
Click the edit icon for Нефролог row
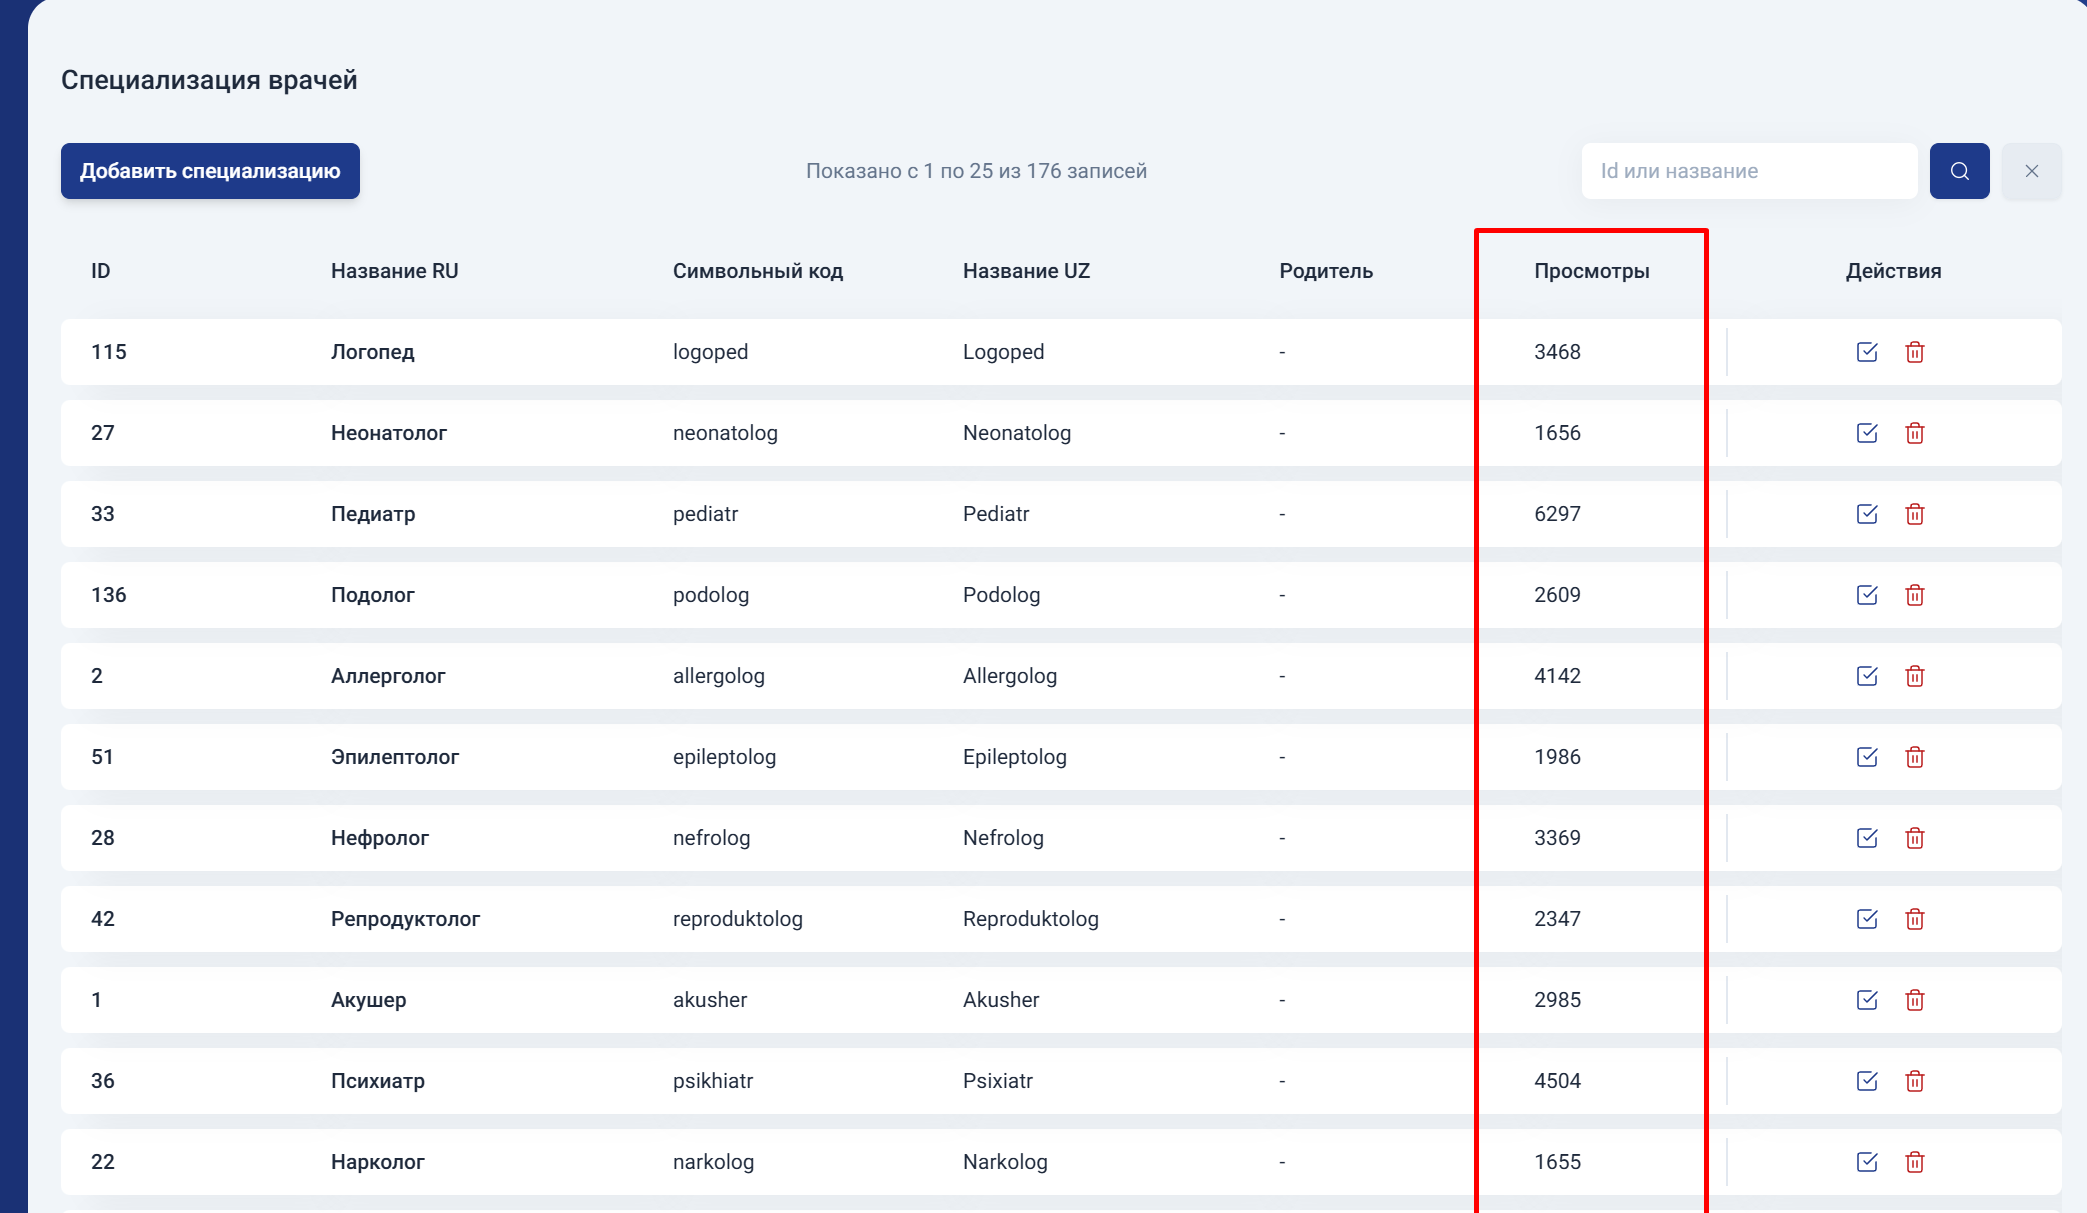1866,838
